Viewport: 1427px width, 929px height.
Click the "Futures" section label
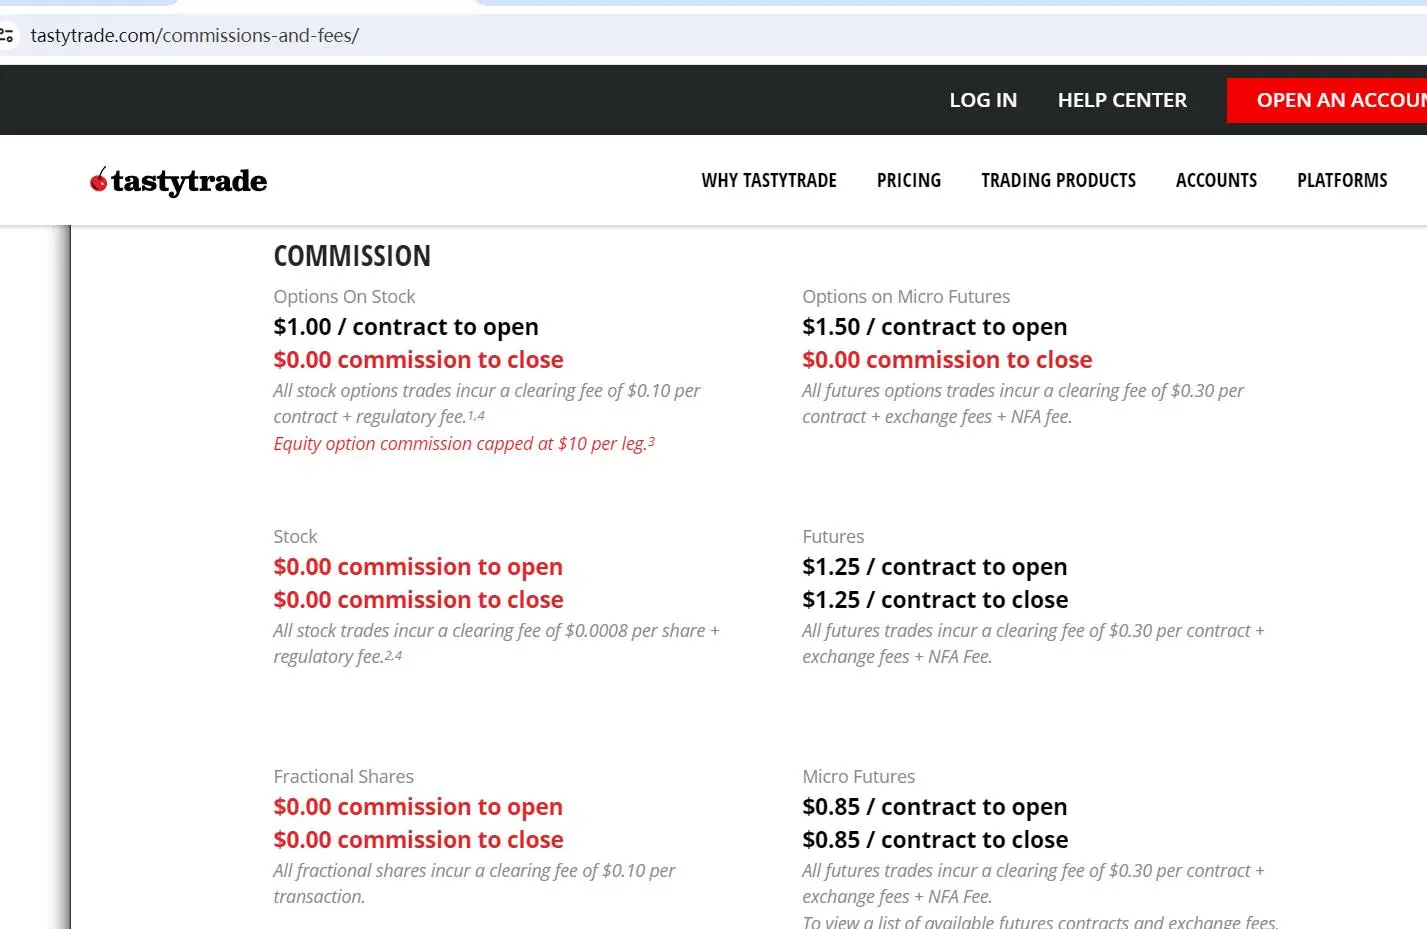[x=833, y=537]
